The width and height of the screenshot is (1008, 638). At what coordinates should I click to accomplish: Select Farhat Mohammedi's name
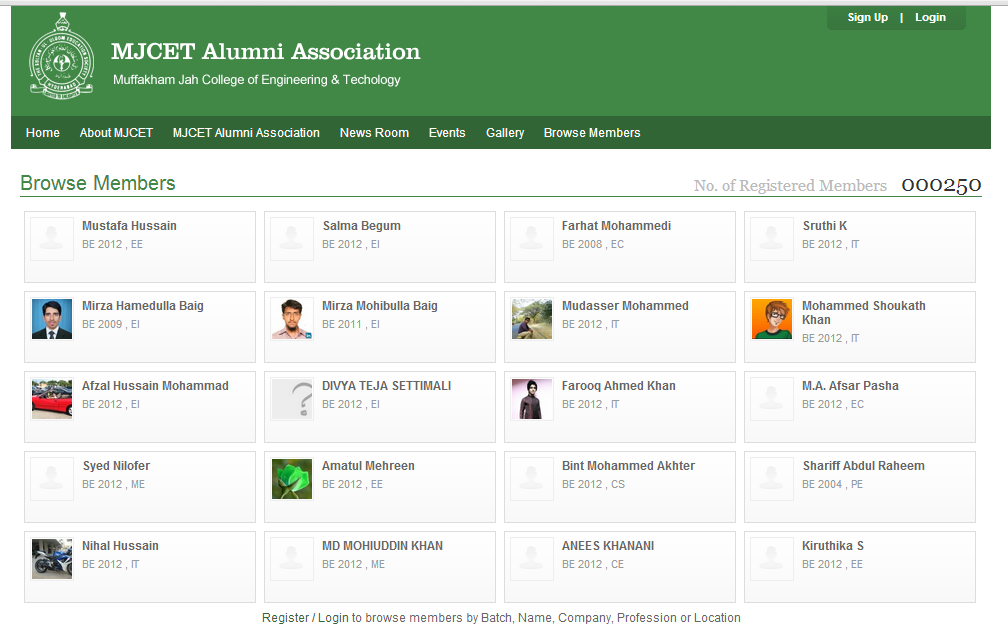(x=616, y=226)
